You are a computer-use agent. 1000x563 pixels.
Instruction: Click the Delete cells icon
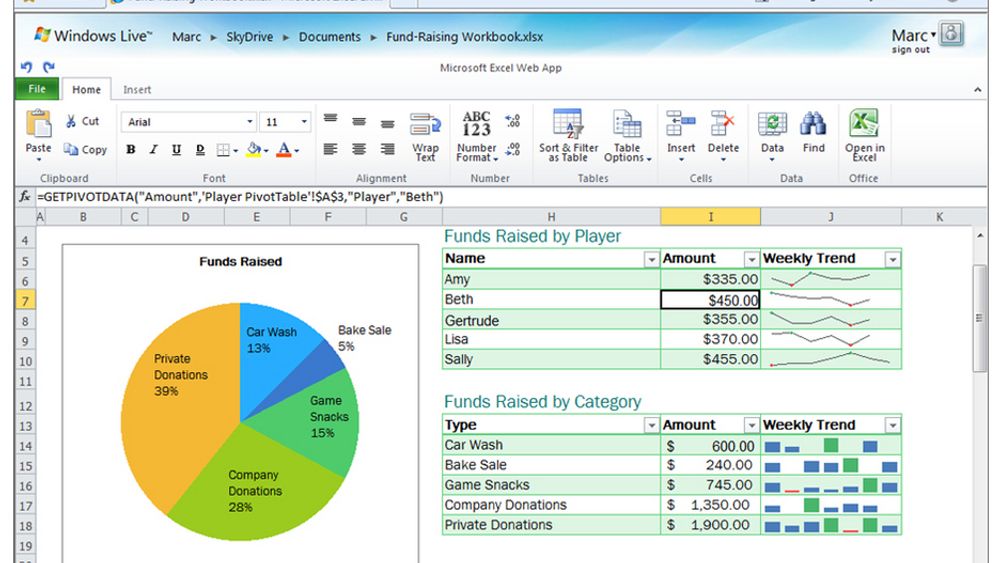click(x=723, y=123)
